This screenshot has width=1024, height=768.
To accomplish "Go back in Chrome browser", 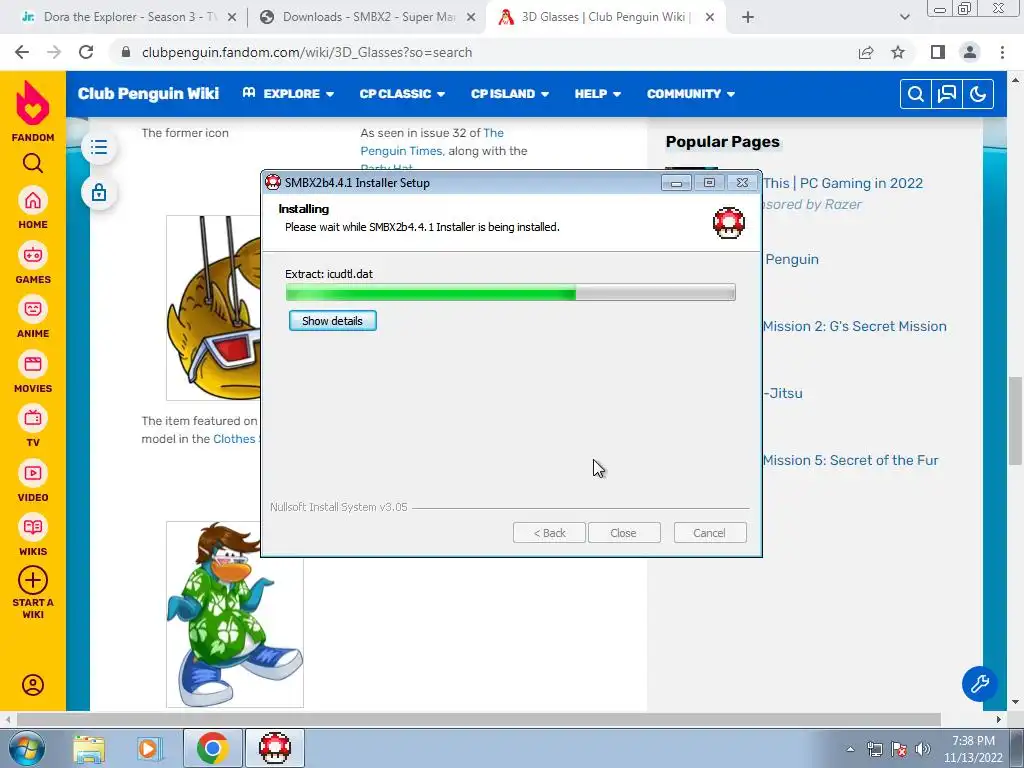I will (x=22, y=52).
